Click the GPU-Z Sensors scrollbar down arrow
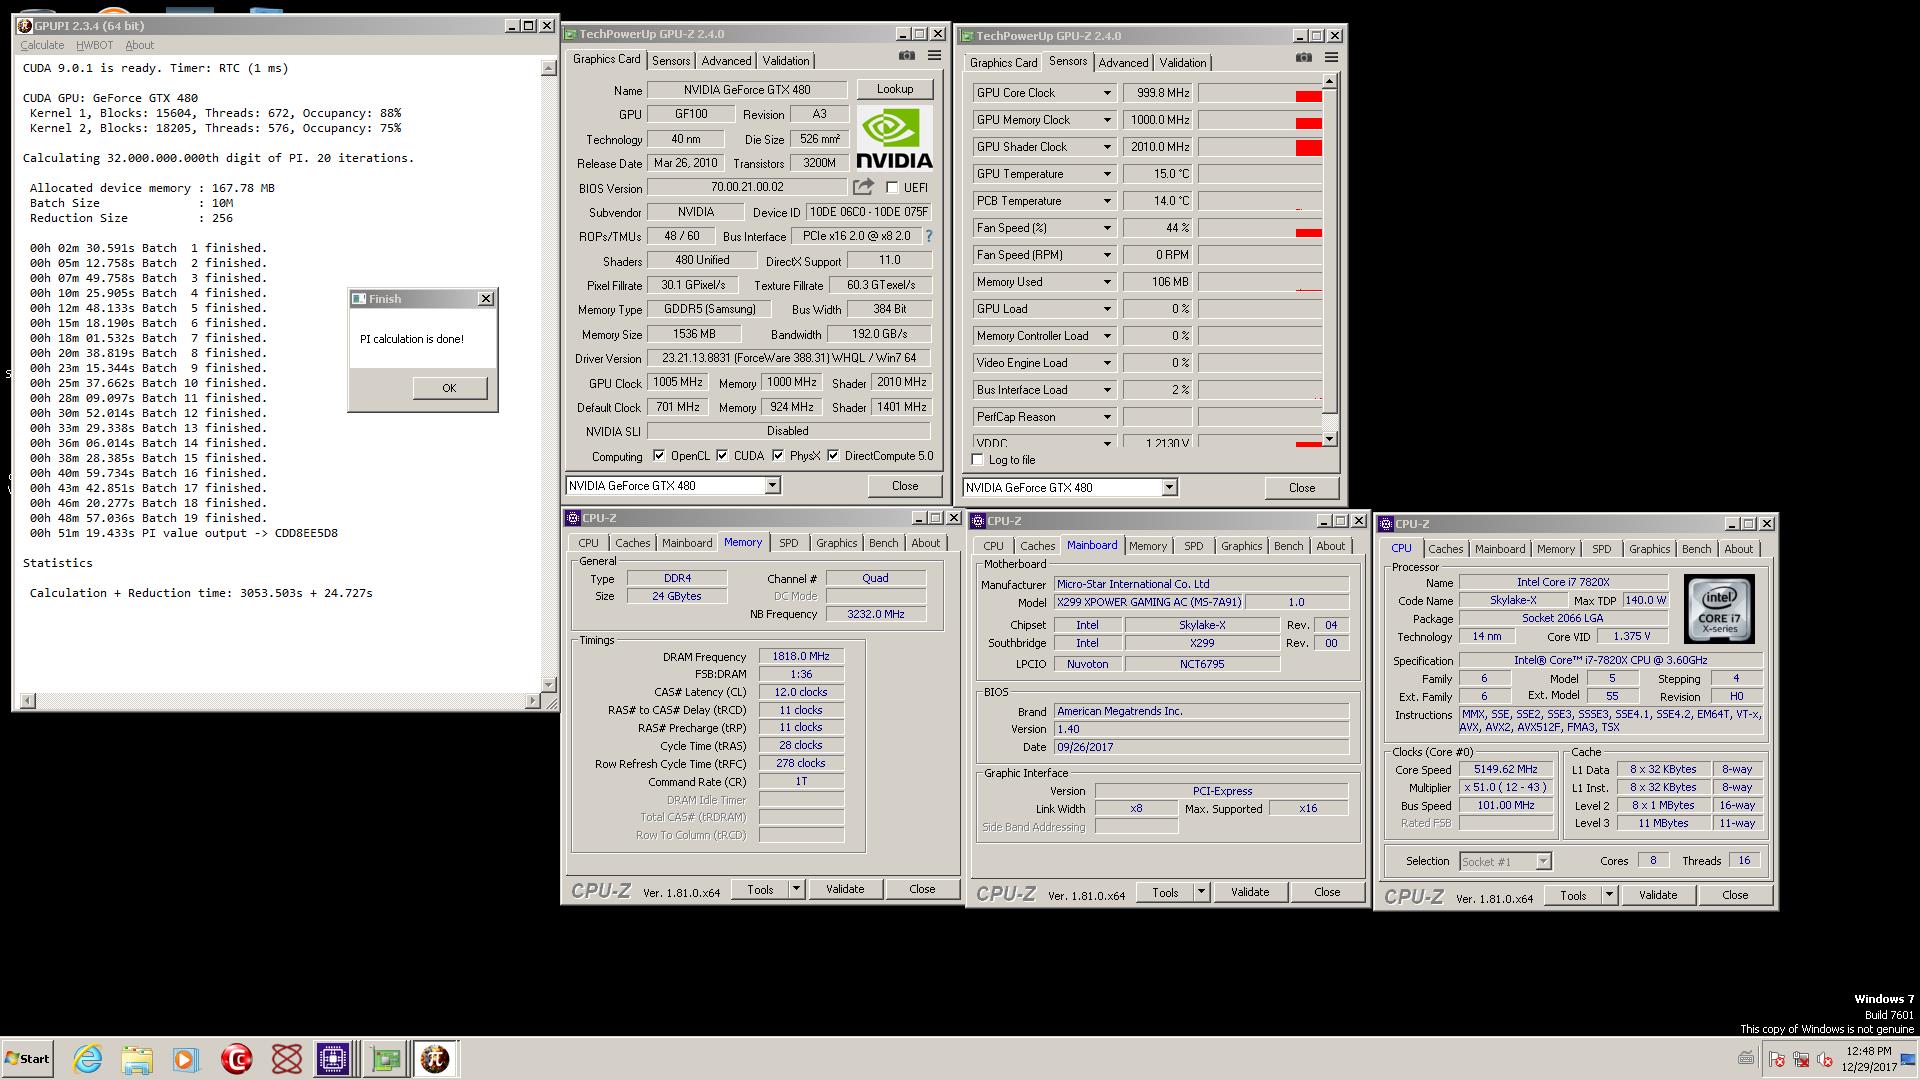Viewport: 1920px width, 1080px height. (1329, 439)
